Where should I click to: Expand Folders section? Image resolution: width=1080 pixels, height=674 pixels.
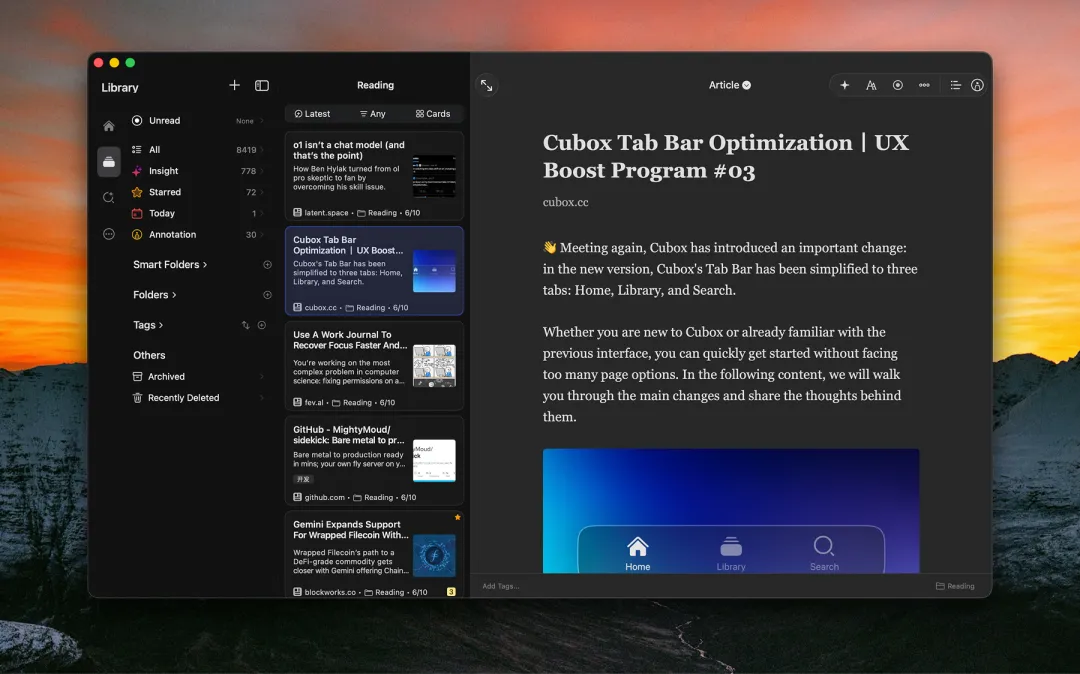tap(154, 295)
